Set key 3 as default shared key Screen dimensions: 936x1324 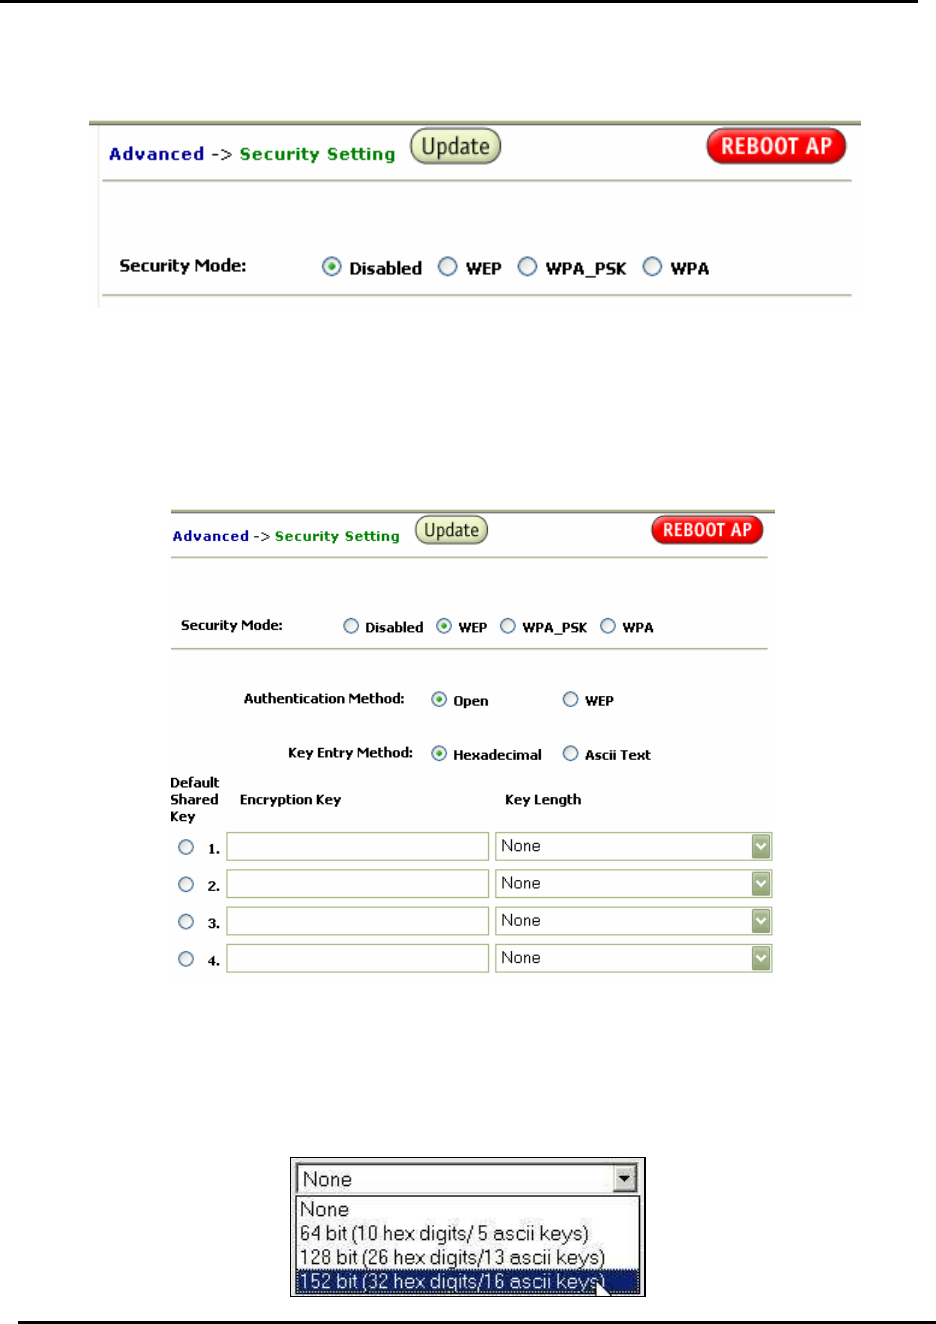(x=186, y=922)
